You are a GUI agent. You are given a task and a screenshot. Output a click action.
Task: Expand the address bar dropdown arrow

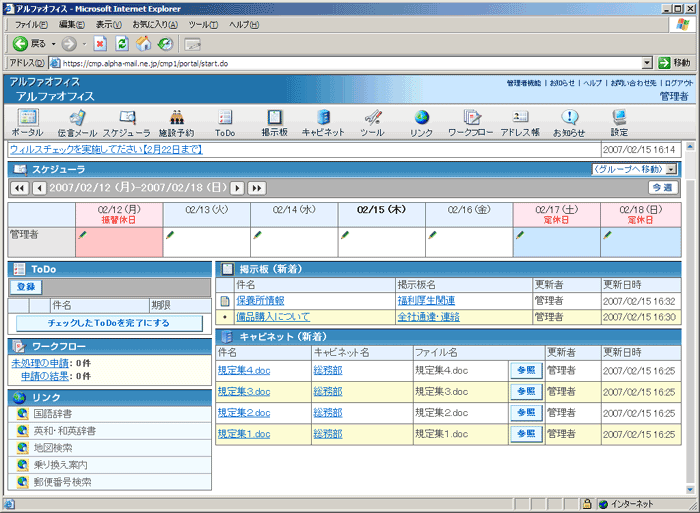point(647,63)
